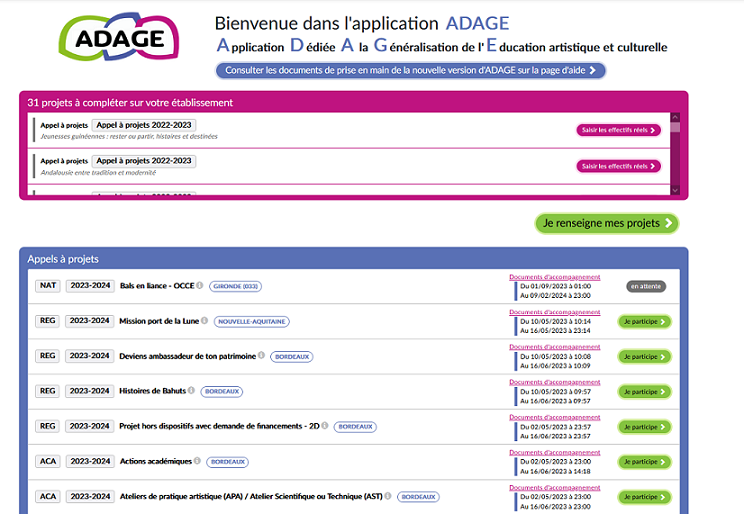Click BORDEAUX tag on Actions académiques row

click(x=228, y=462)
